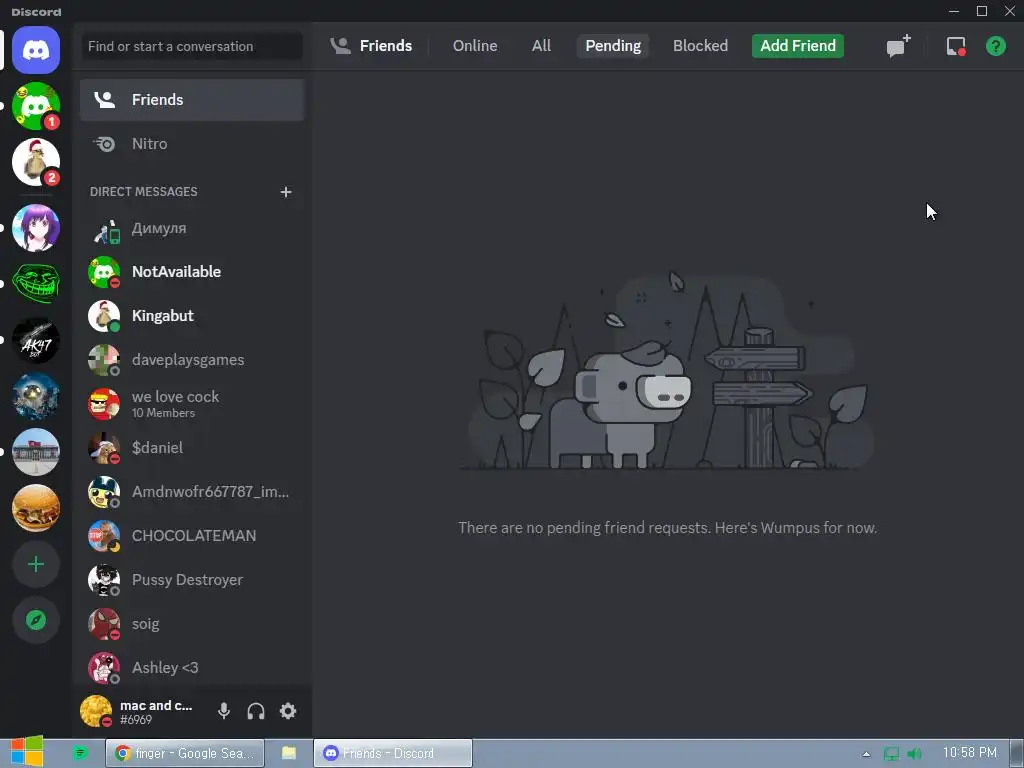Screen dimensions: 1024x768
Task: Open DM with CHOCOLATEMAN
Action: pyautogui.click(x=192, y=536)
